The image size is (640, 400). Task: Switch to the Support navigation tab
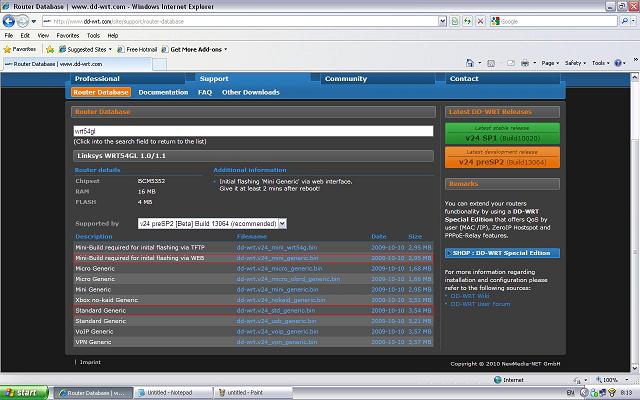tap(213, 78)
